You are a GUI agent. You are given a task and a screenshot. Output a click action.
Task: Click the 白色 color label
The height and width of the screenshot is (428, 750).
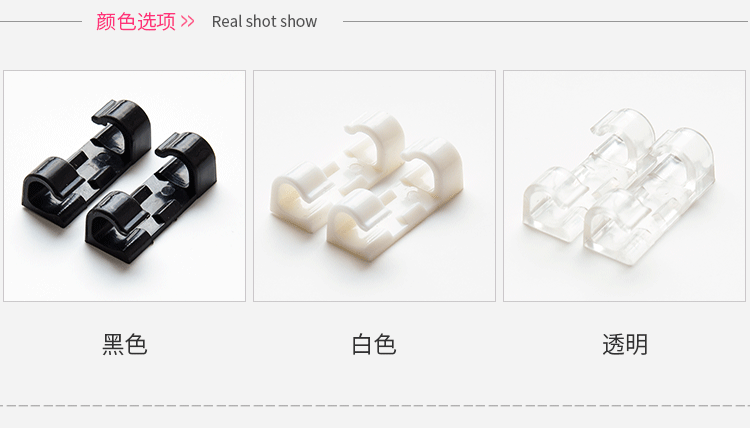click(x=374, y=344)
